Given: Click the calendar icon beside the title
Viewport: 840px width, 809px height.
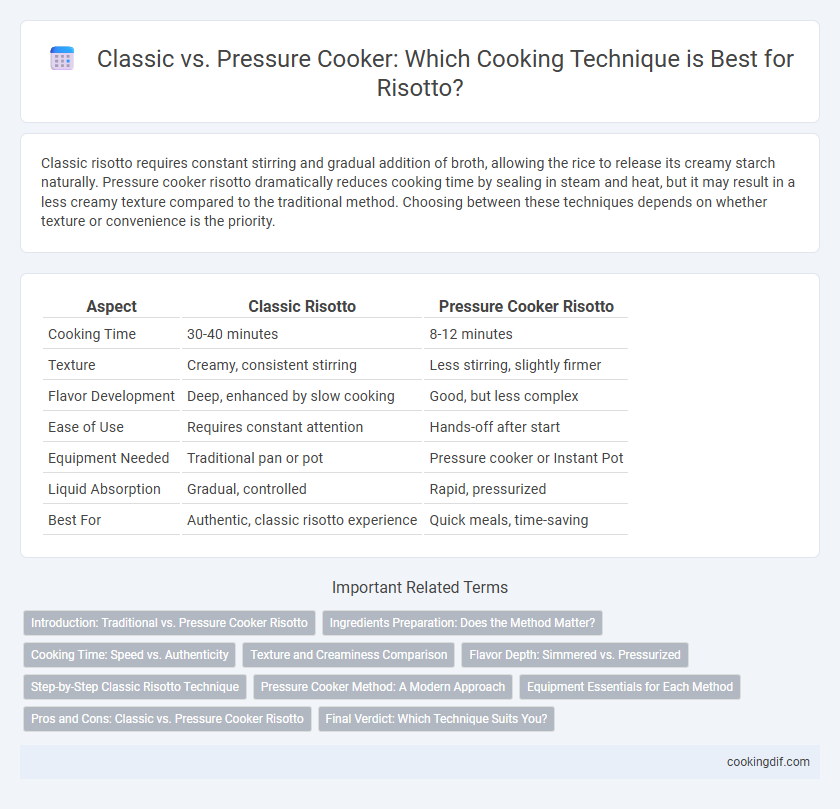Looking at the screenshot, I should (62, 58).
